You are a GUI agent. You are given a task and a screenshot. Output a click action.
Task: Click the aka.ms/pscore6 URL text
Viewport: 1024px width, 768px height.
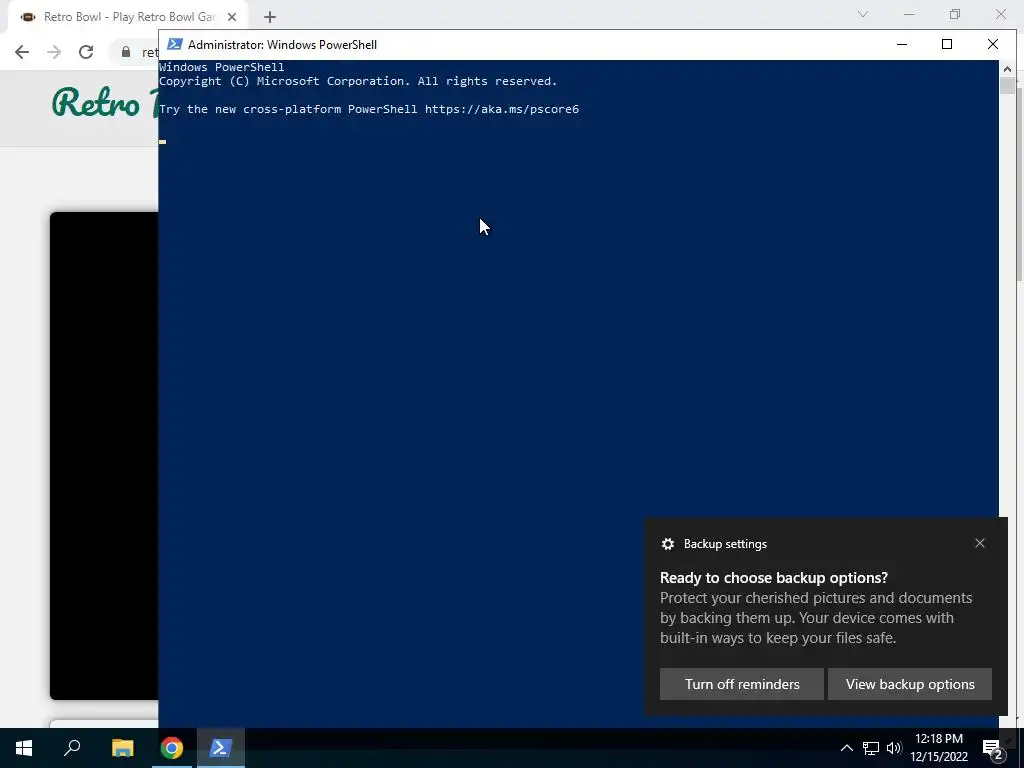(502, 109)
